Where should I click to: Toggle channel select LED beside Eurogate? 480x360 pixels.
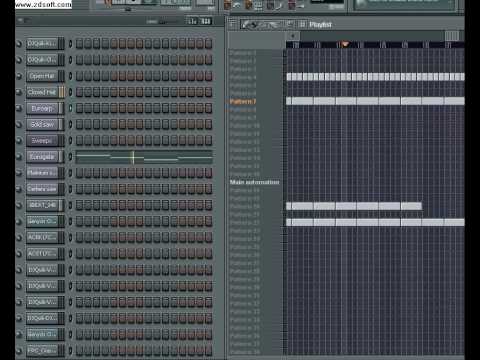coord(70,157)
